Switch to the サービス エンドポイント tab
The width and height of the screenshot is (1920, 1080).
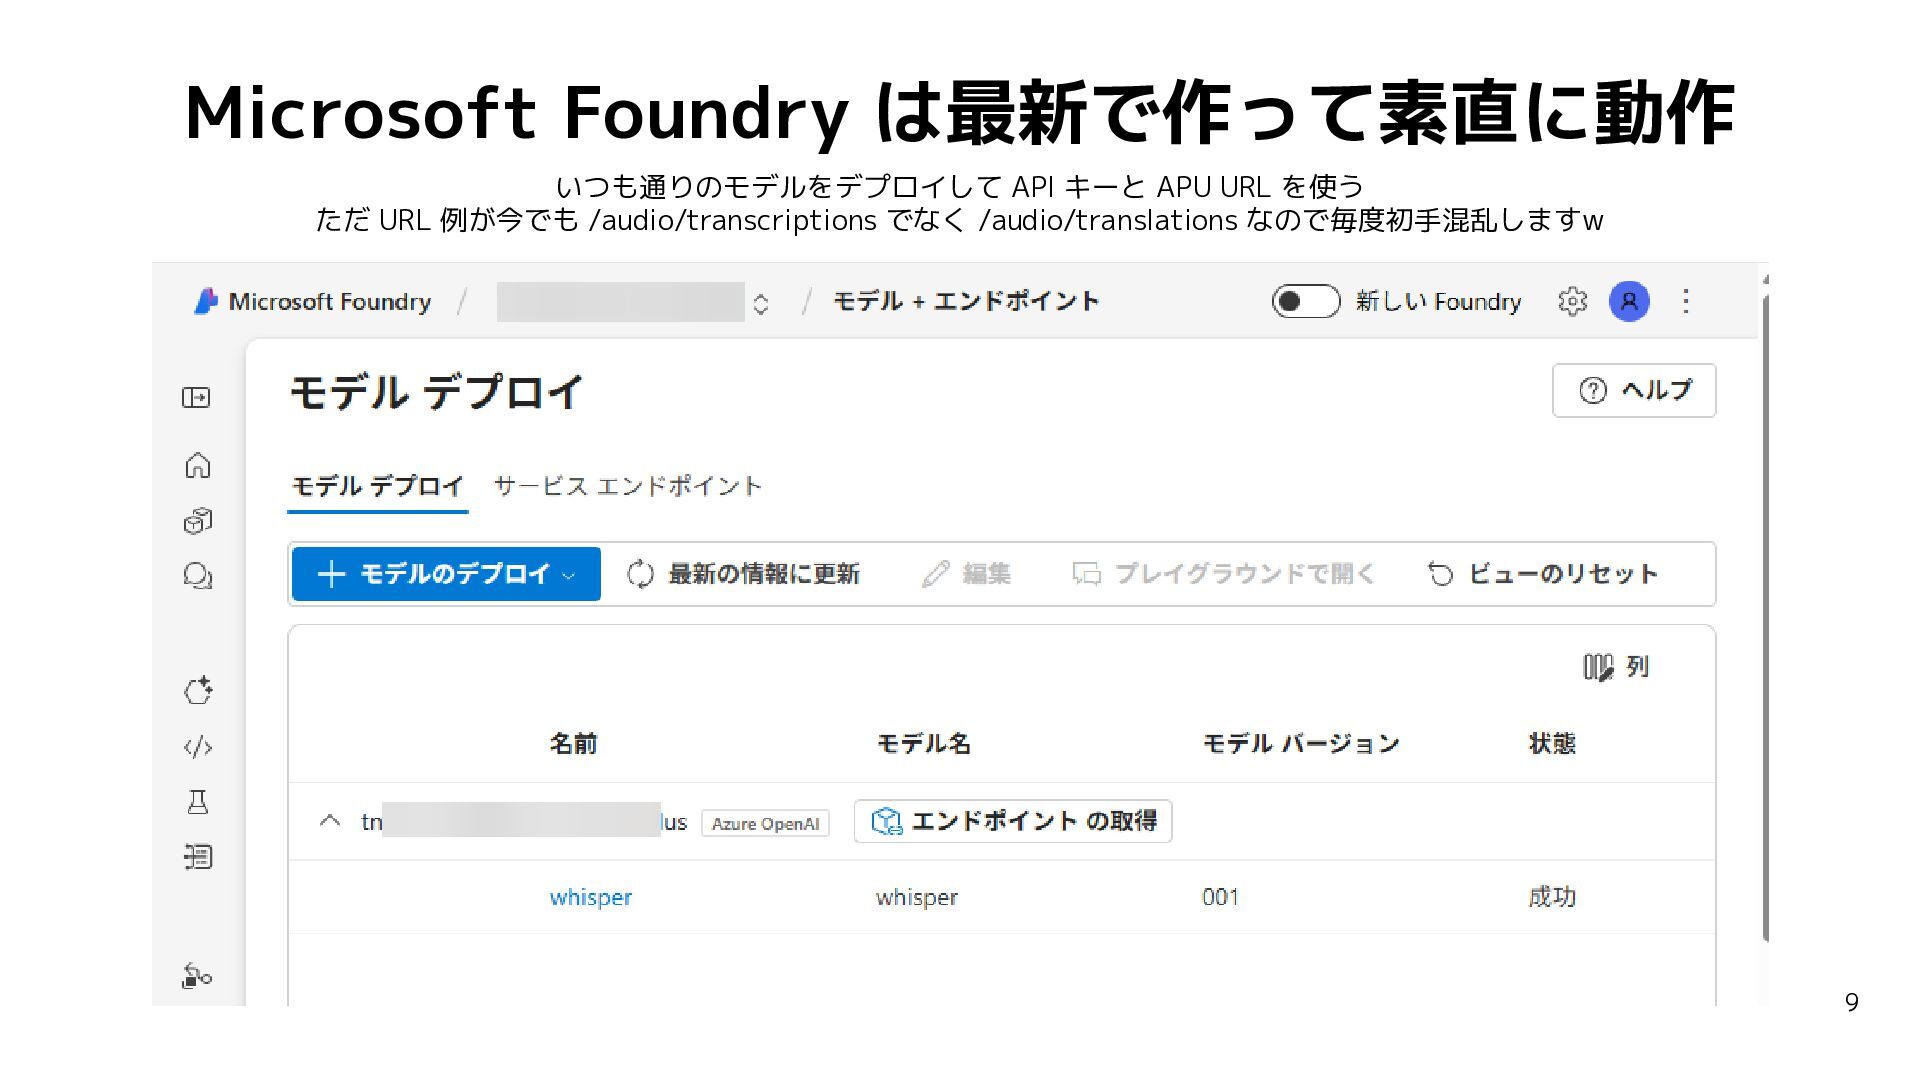pos(628,487)
